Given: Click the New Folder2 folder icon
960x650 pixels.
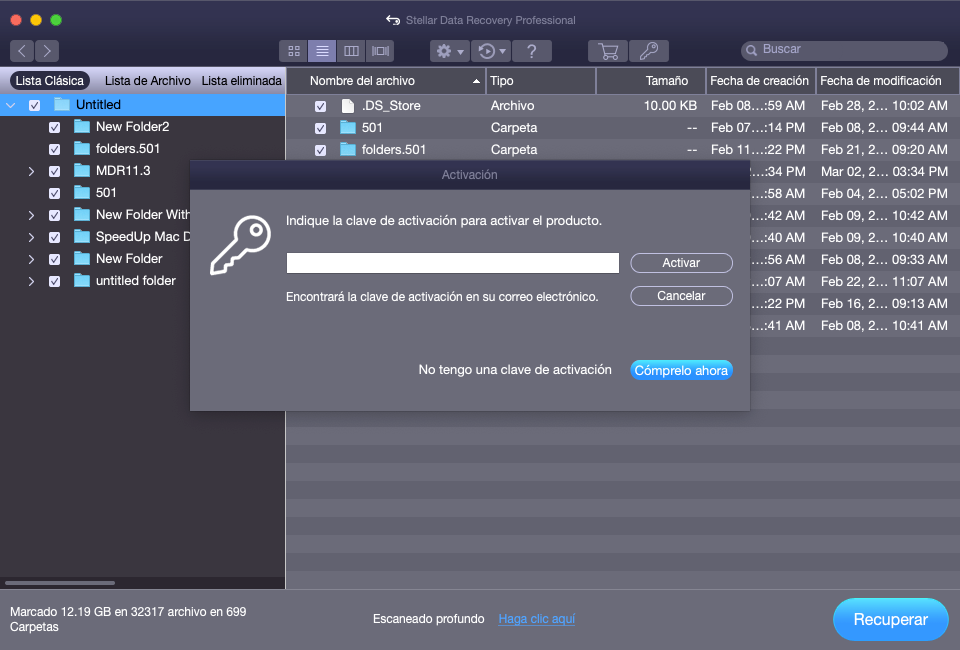Looking at the screenshot, I should tap(82, 126).
